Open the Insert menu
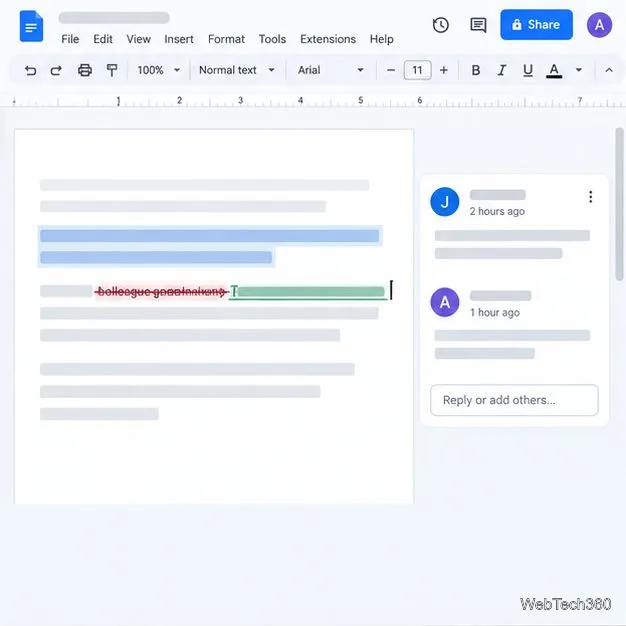Screen dimensions: 626x626 coord(179,39)
